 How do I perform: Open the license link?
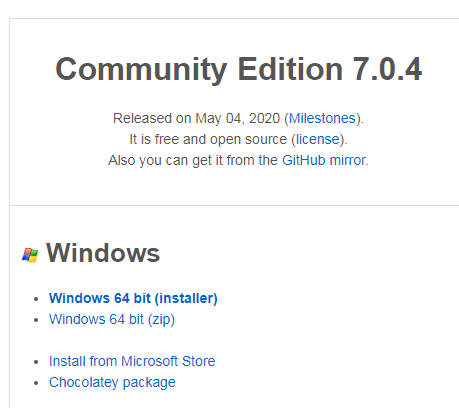[x=318, y=139]
